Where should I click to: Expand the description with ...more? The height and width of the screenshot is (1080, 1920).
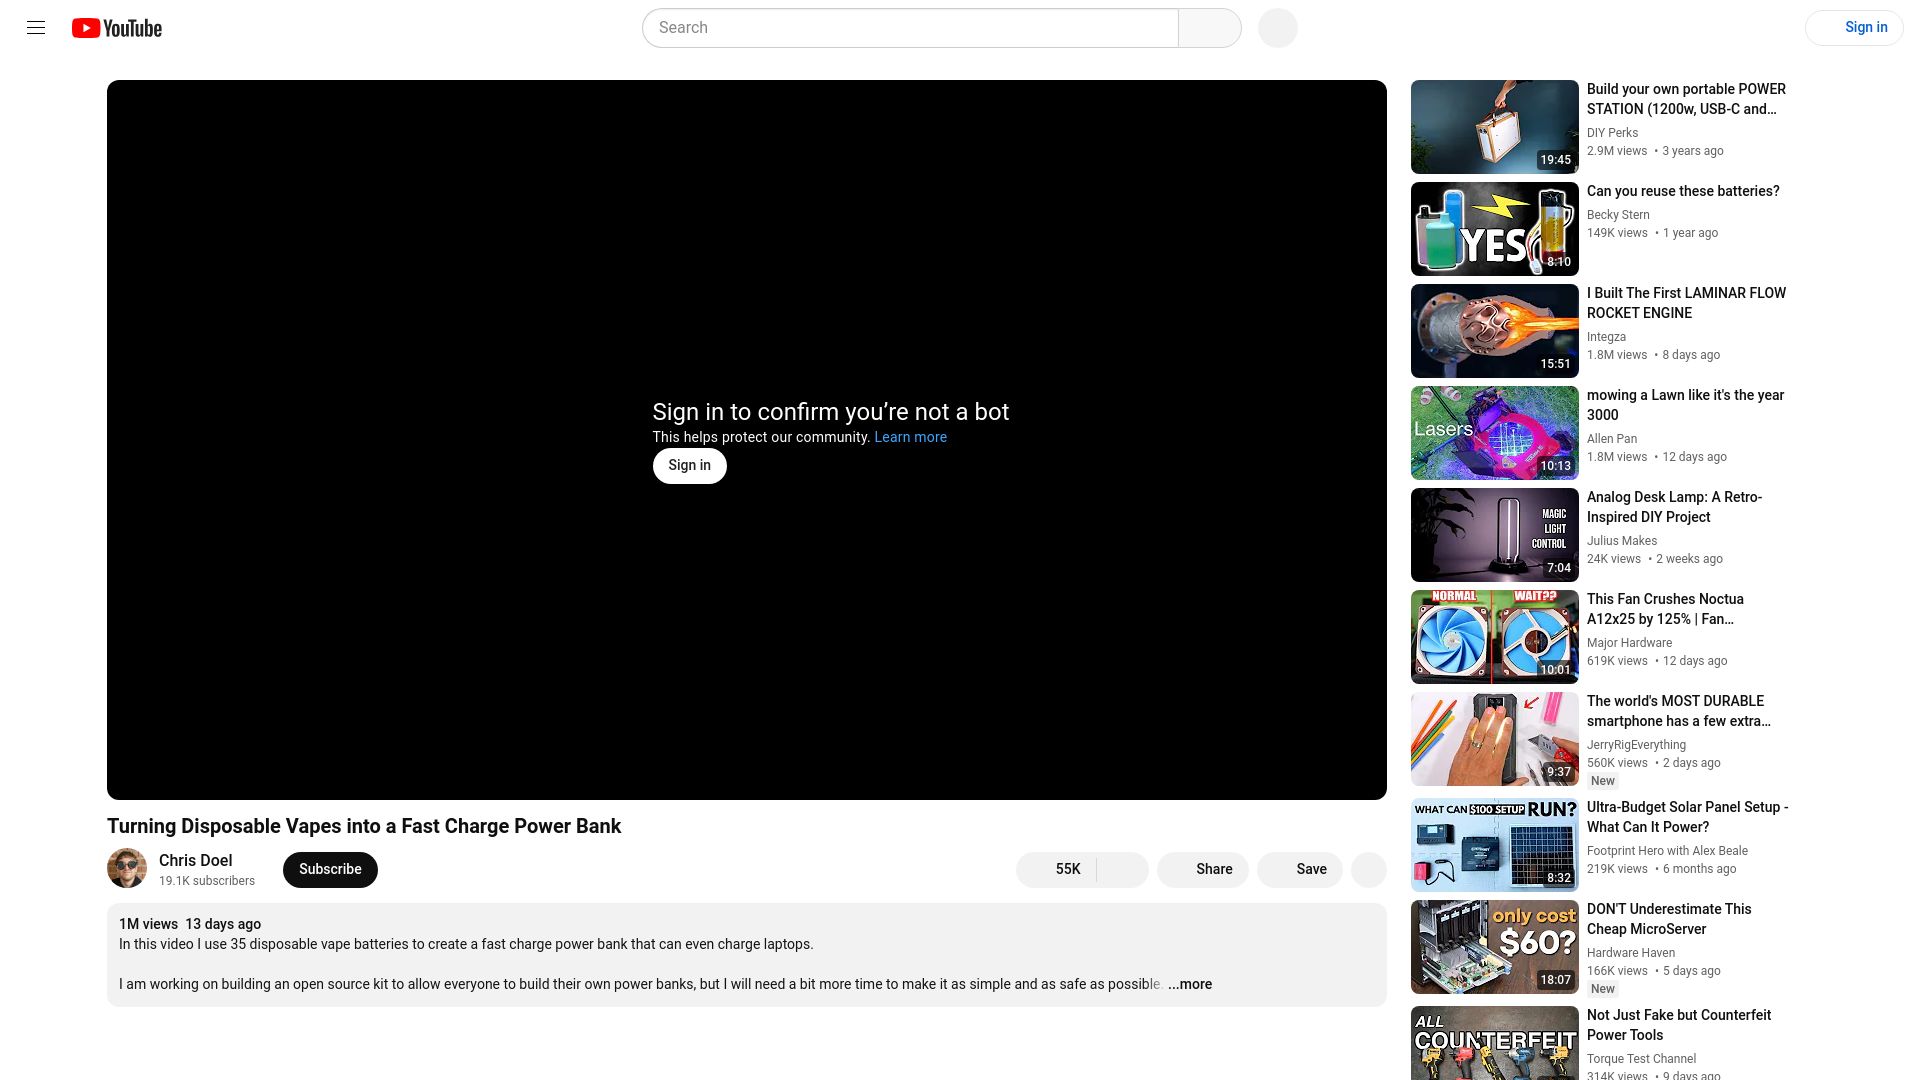tap(1190, 984)
